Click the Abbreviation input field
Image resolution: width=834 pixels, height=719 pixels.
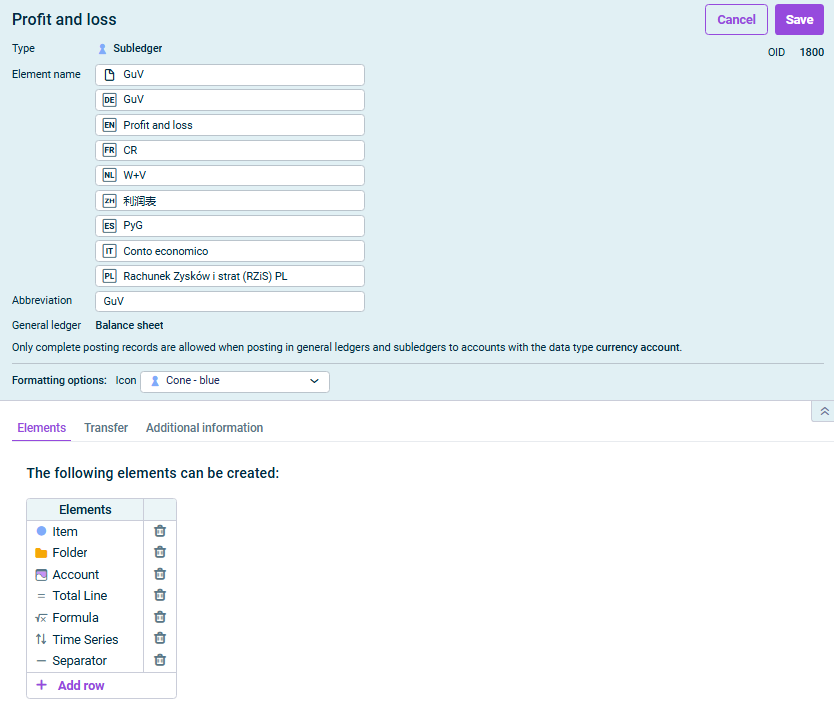[230, 301]
